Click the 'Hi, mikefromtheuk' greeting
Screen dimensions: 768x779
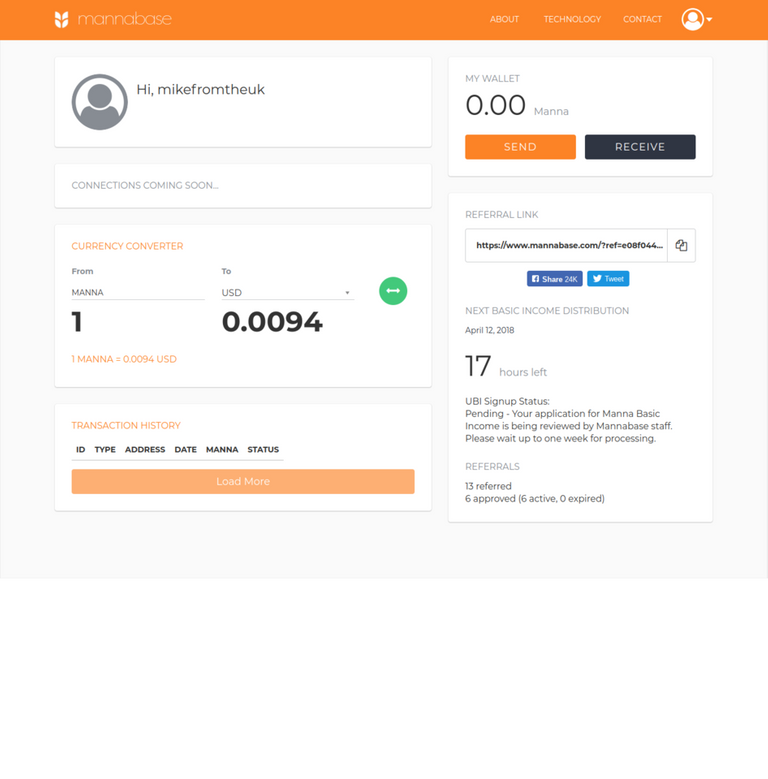pyautogui.click(x=201, y=90)
